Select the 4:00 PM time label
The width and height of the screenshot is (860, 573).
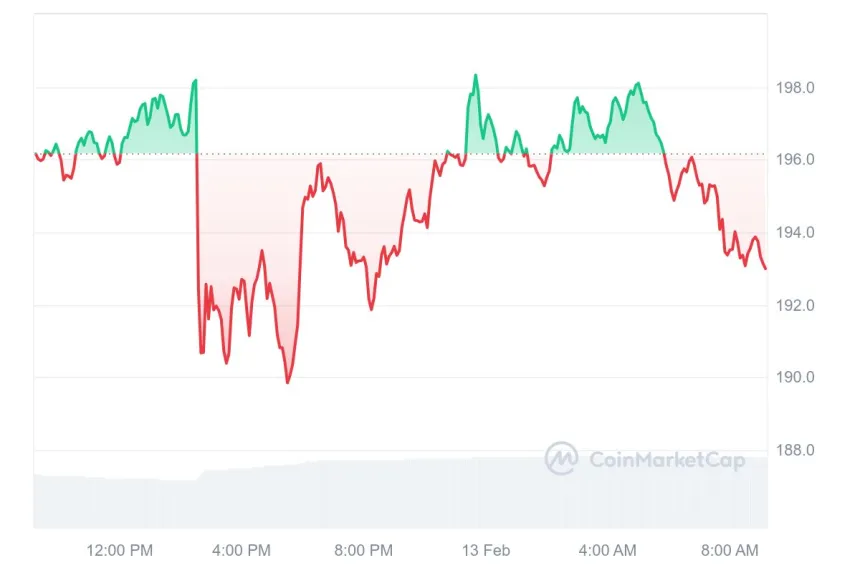244,550
